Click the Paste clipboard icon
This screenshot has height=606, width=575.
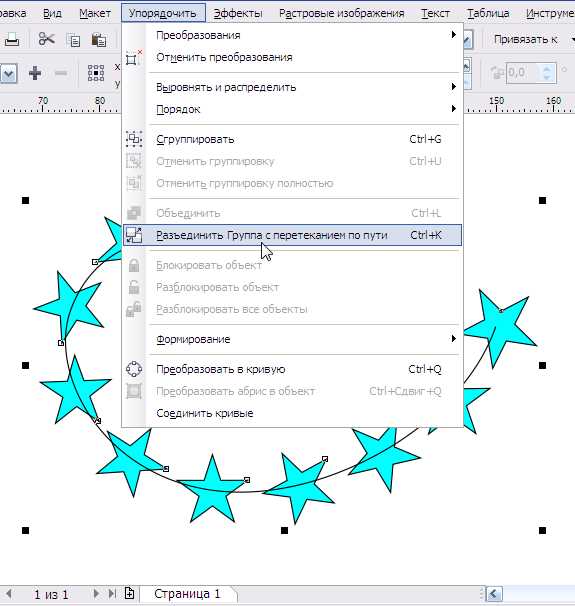click(99, 40)
